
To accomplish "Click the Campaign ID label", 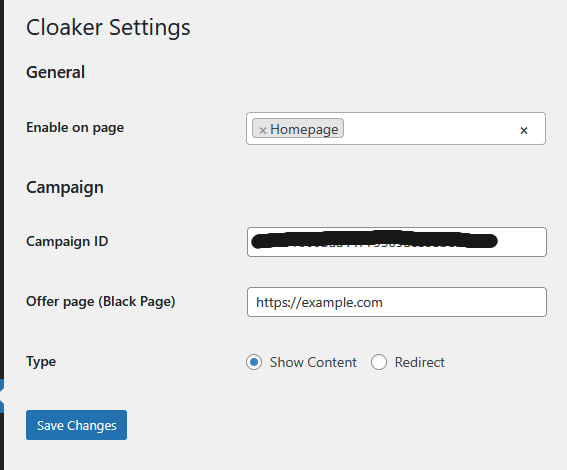I will click(x=67, y=241).
